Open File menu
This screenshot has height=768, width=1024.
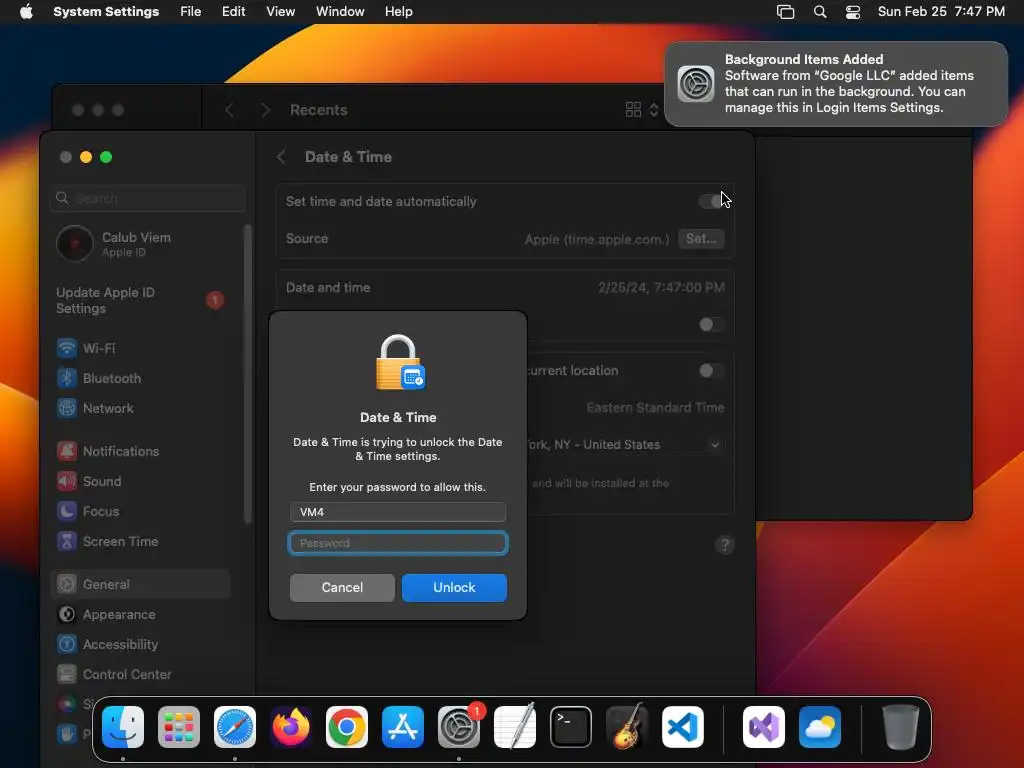coord(190,12)
